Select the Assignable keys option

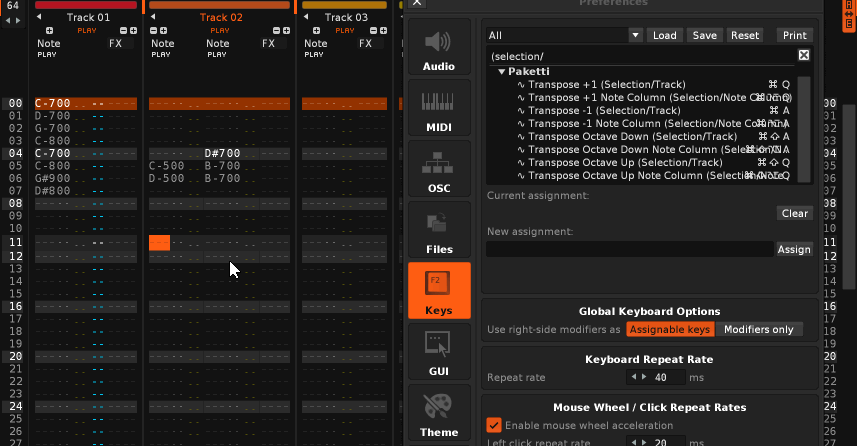pyautogui.click(x=670, y=329)
